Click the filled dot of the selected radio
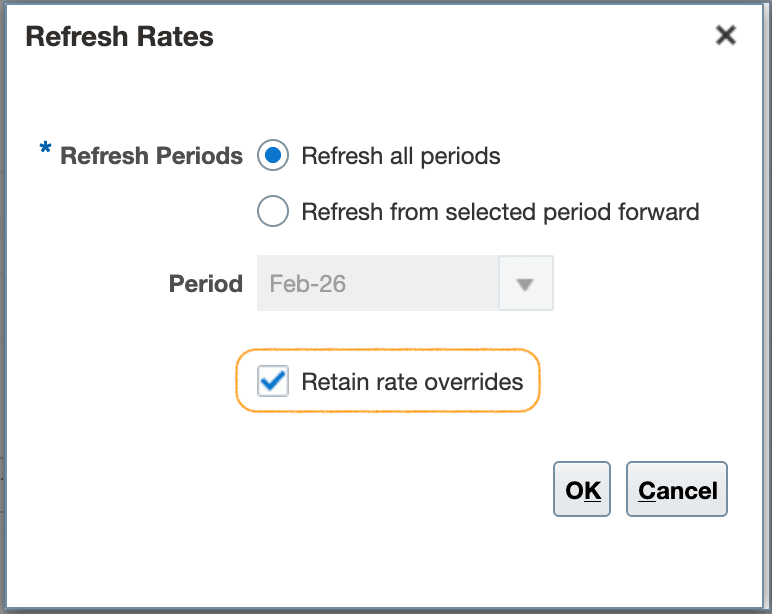 (273, 156)
